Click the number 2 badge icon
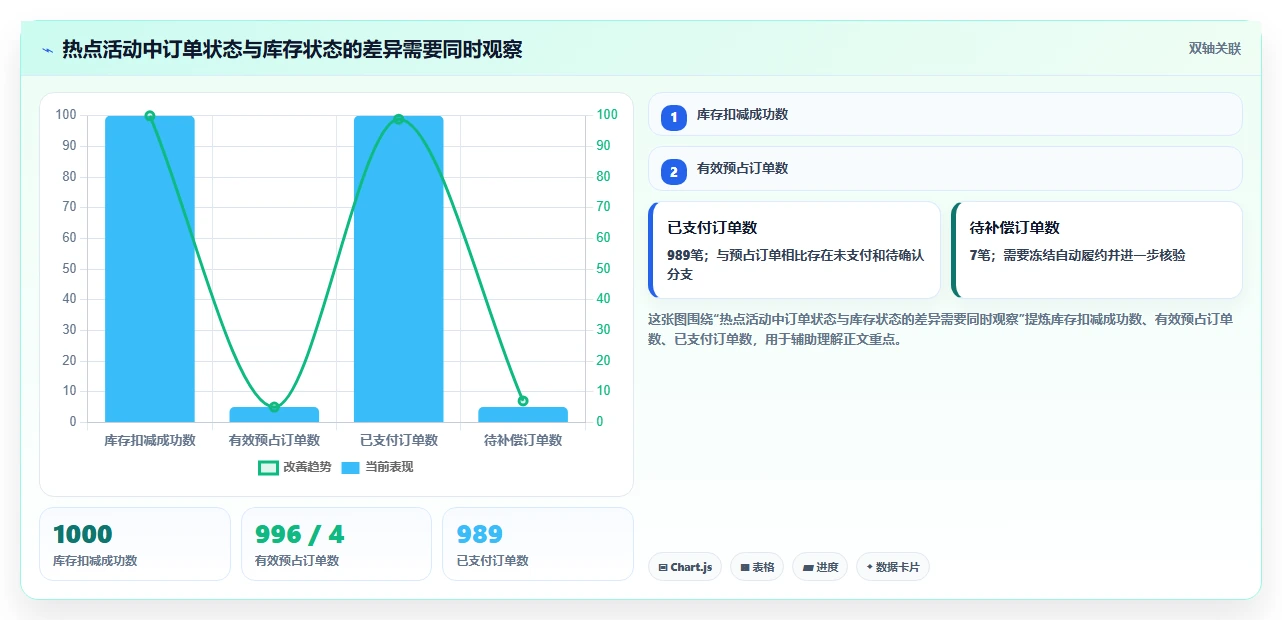 674,171
